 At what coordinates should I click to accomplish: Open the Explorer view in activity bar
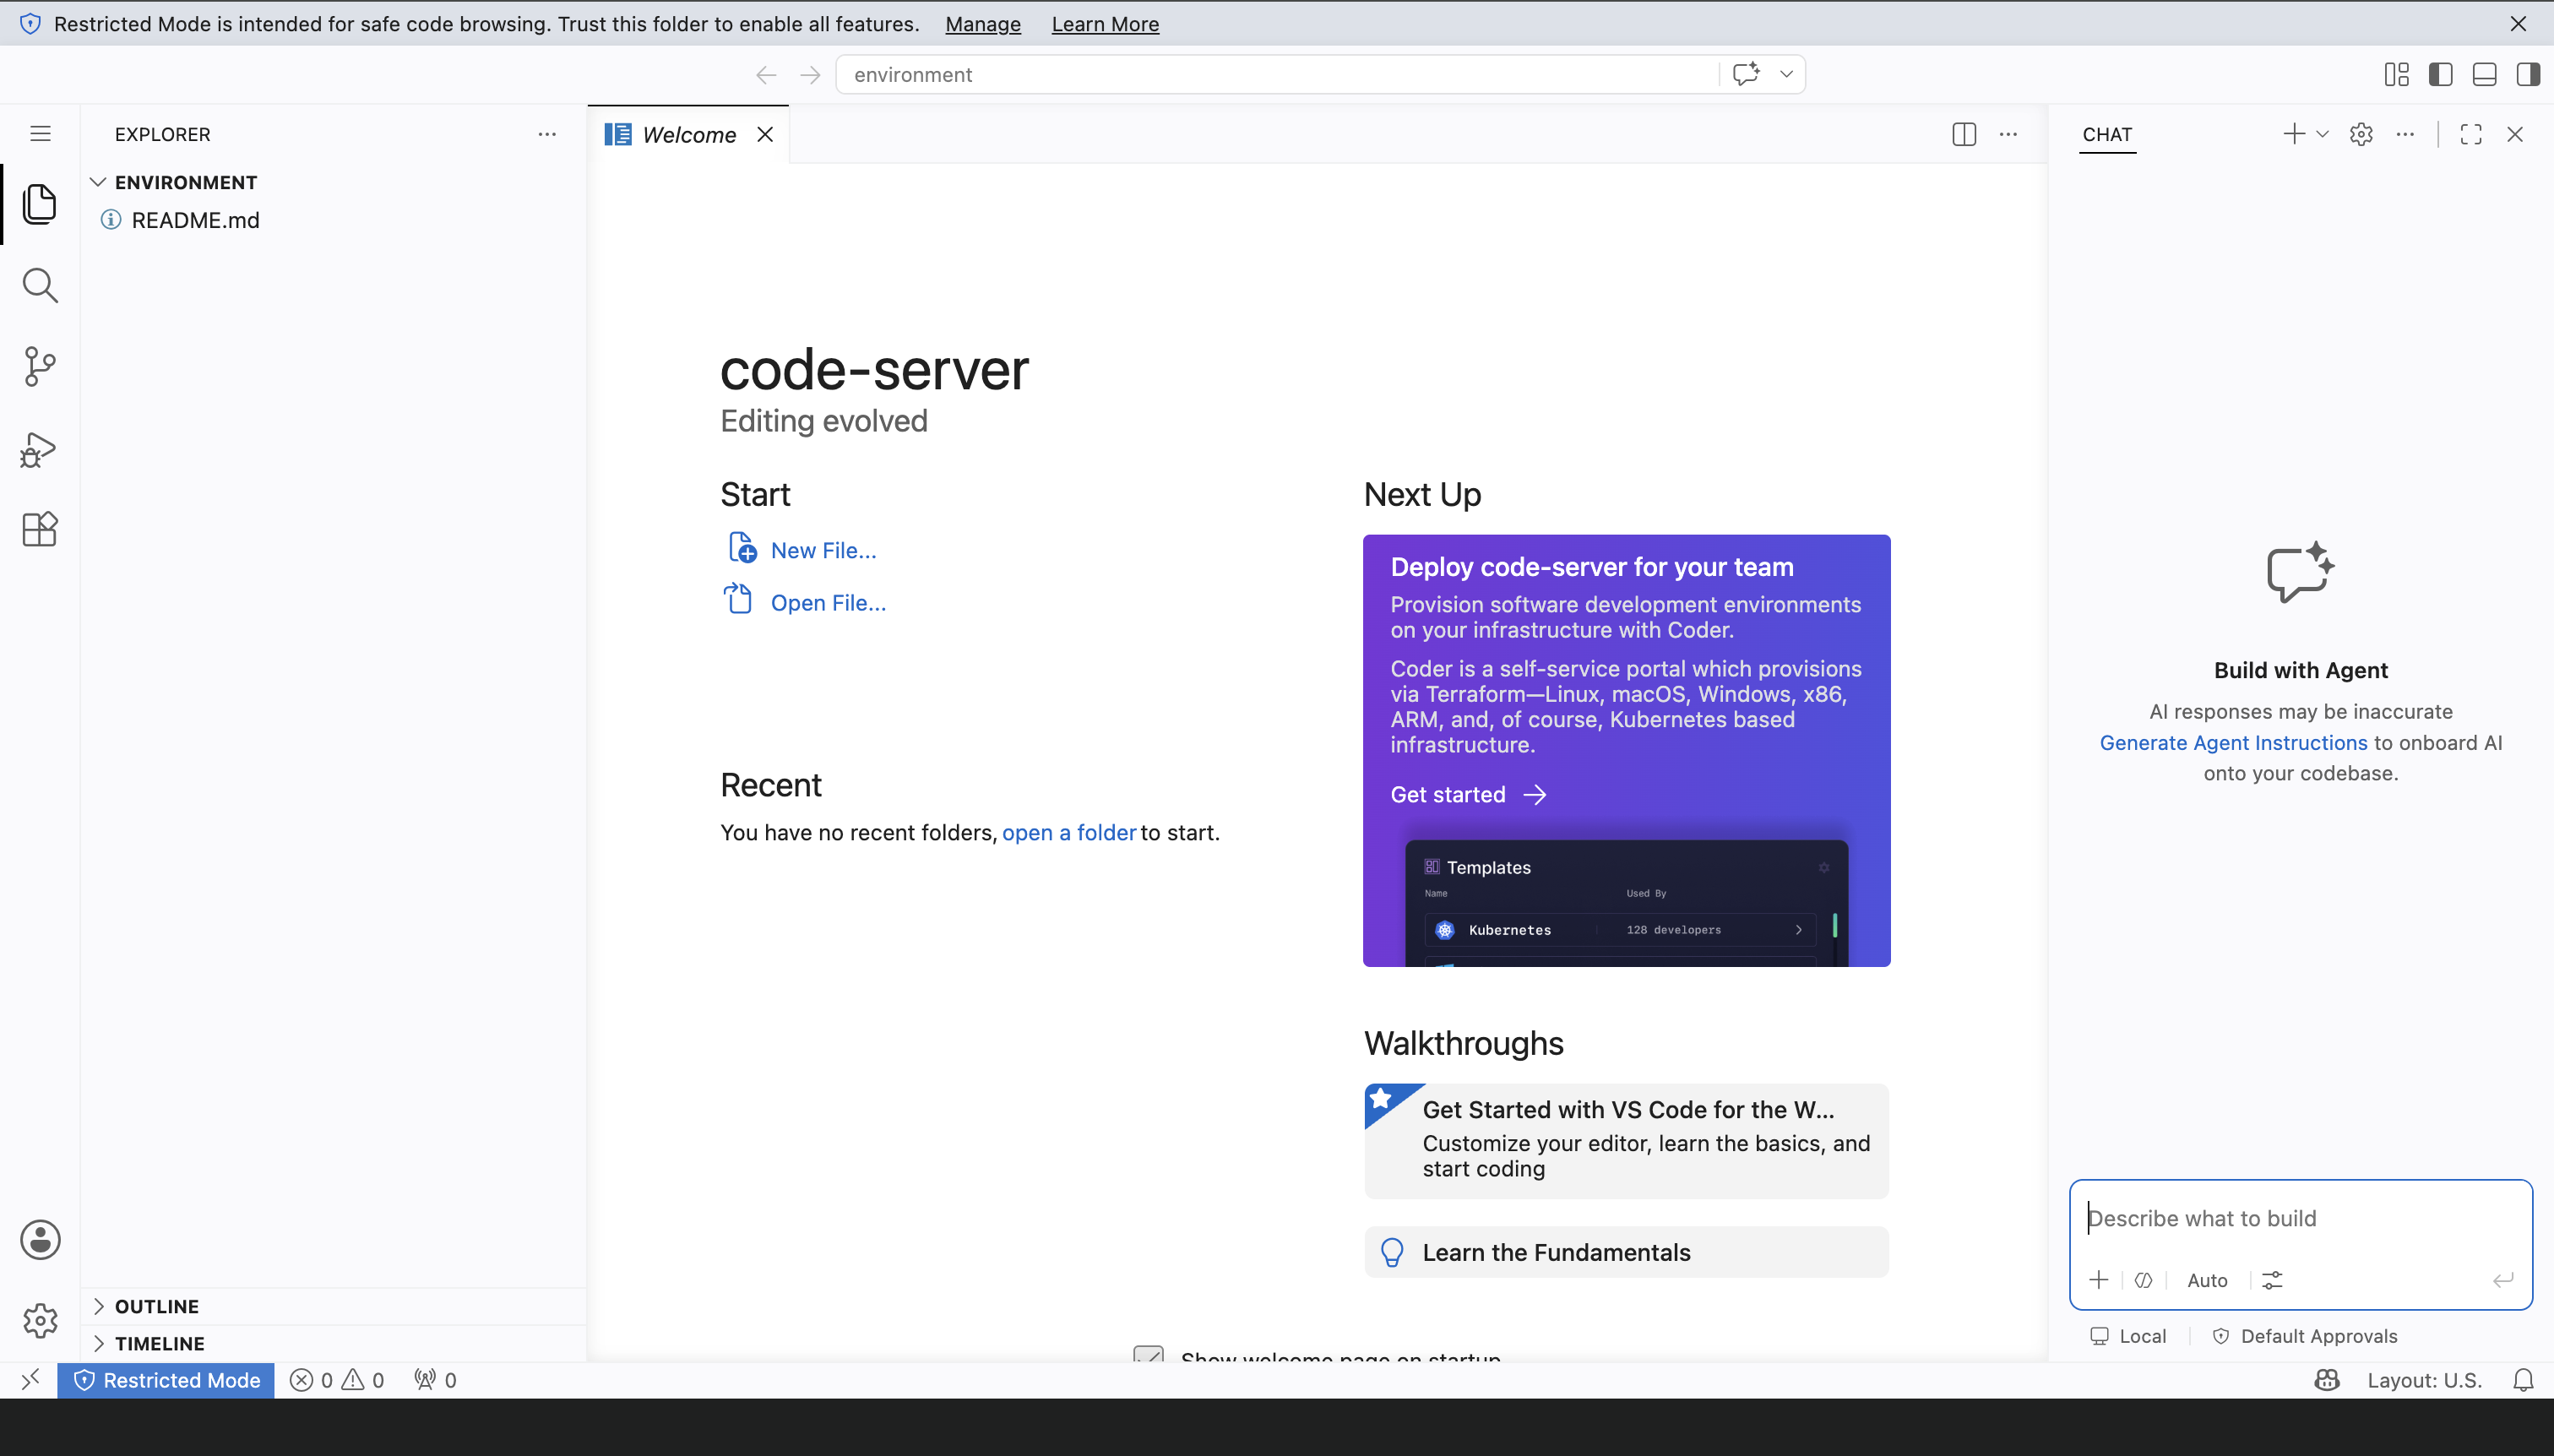(40, 204)
